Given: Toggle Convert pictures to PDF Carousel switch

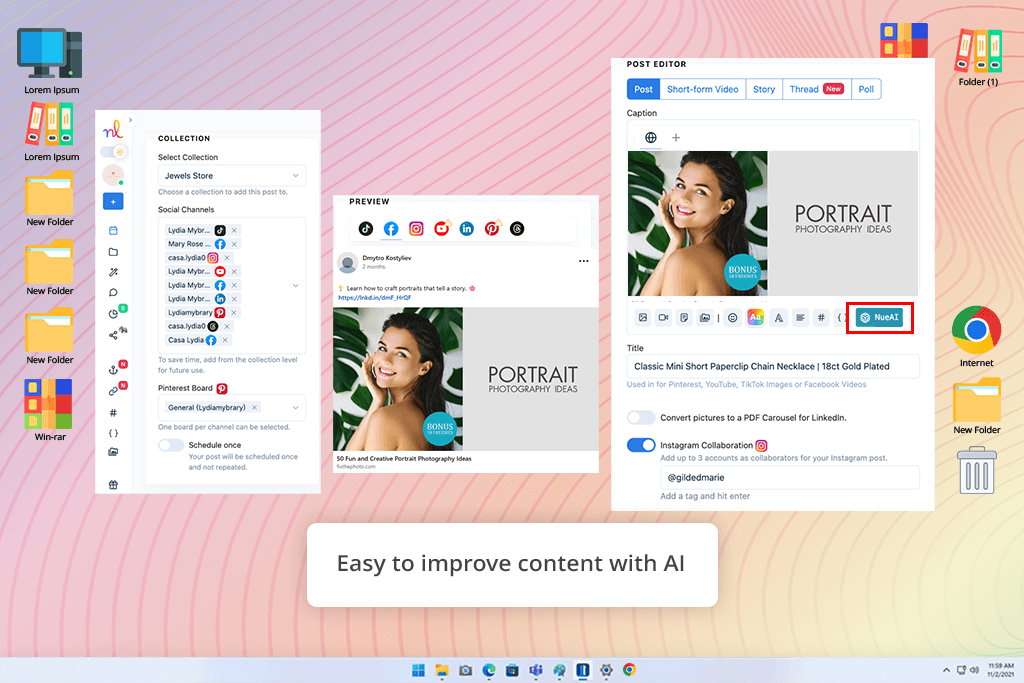Looking at the screenshot, I should click(641, 417).
